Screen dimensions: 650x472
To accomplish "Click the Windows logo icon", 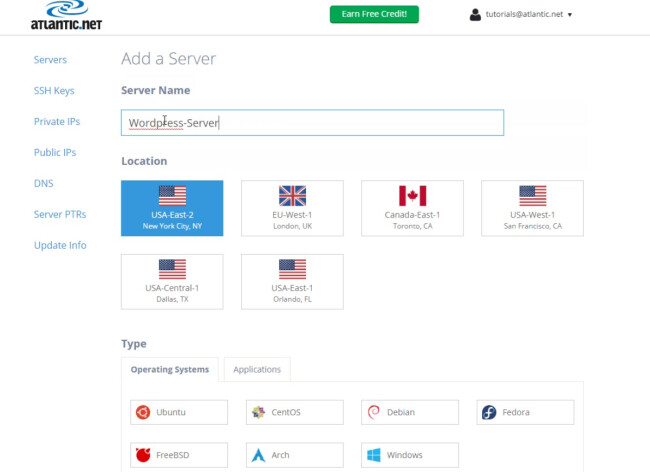I will click(x=374, y=455).
